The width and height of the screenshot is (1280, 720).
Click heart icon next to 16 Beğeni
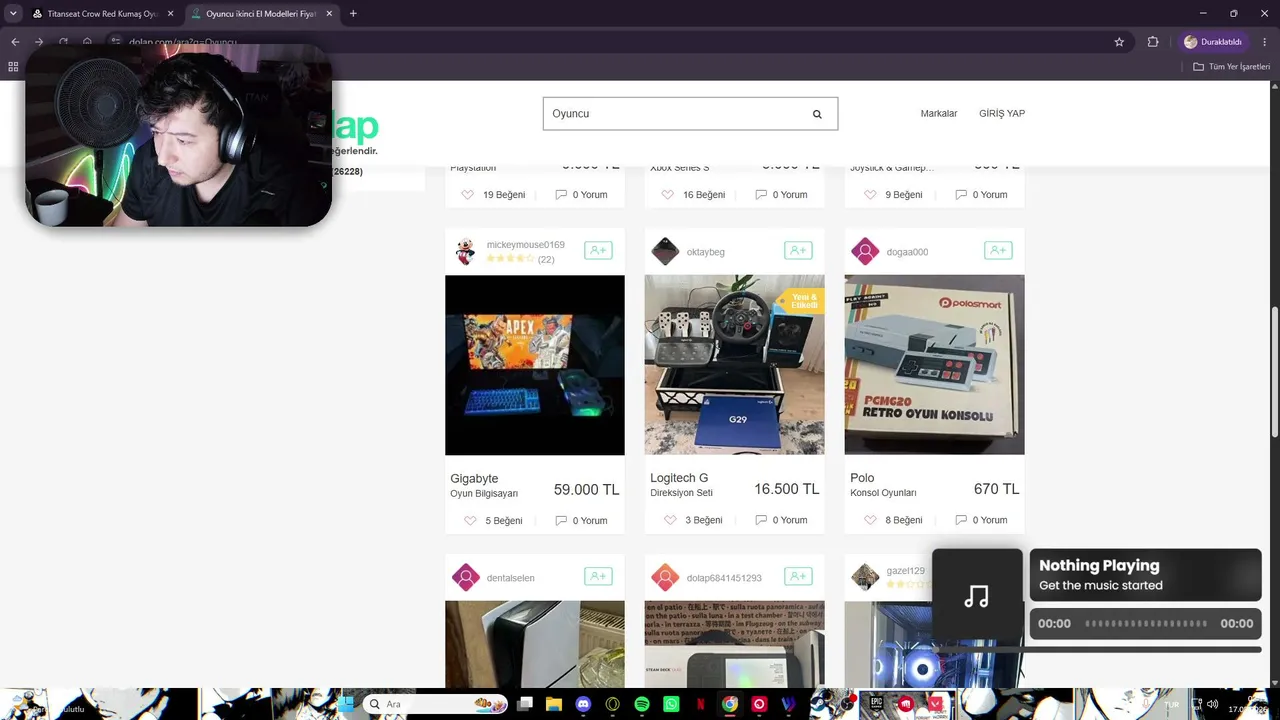pos(668,194)
